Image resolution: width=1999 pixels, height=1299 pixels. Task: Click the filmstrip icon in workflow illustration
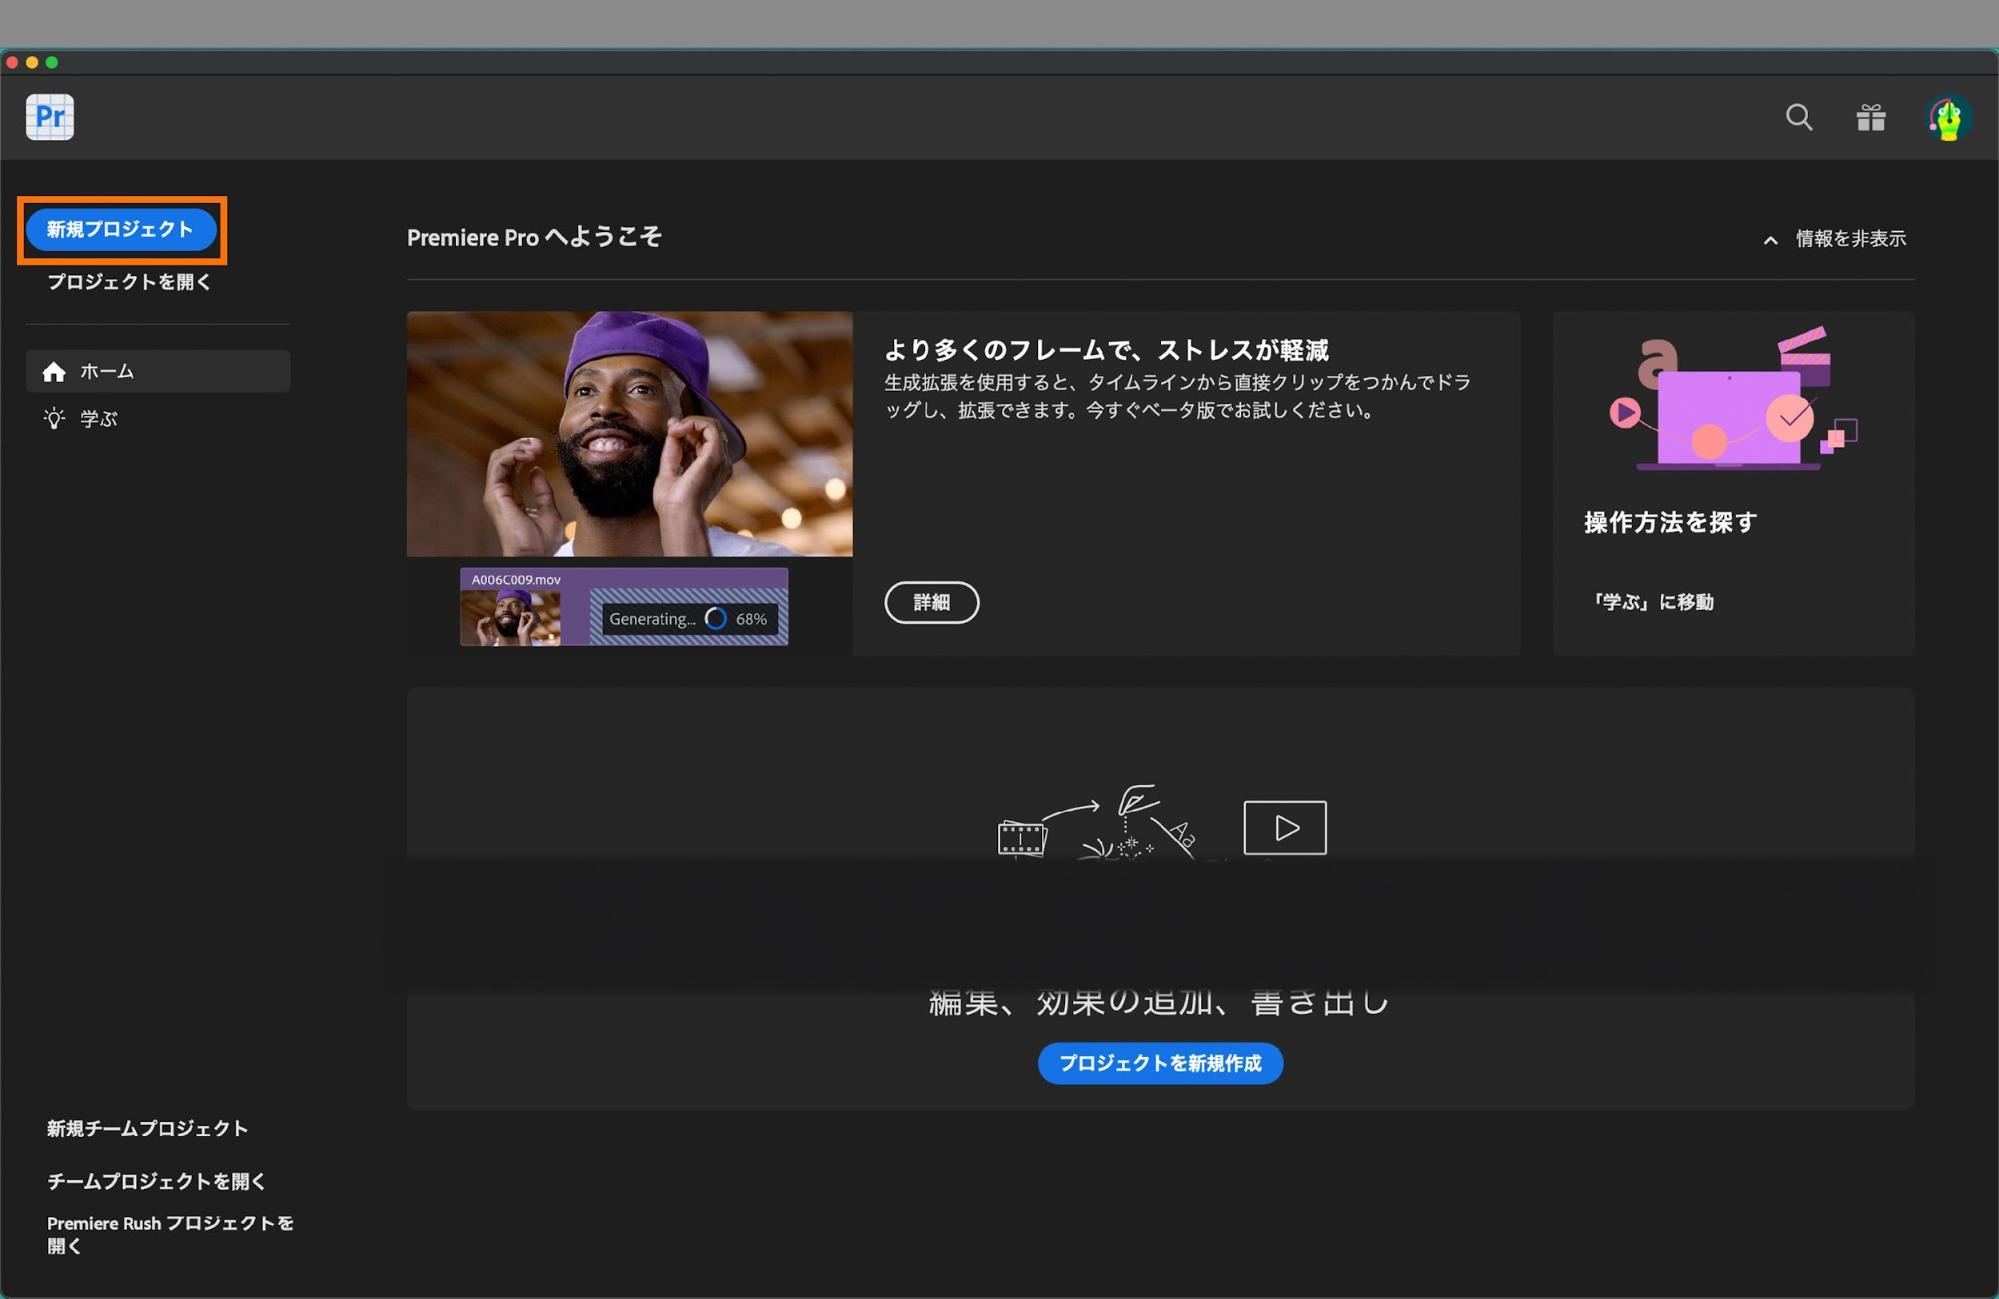click(1021, 838)
